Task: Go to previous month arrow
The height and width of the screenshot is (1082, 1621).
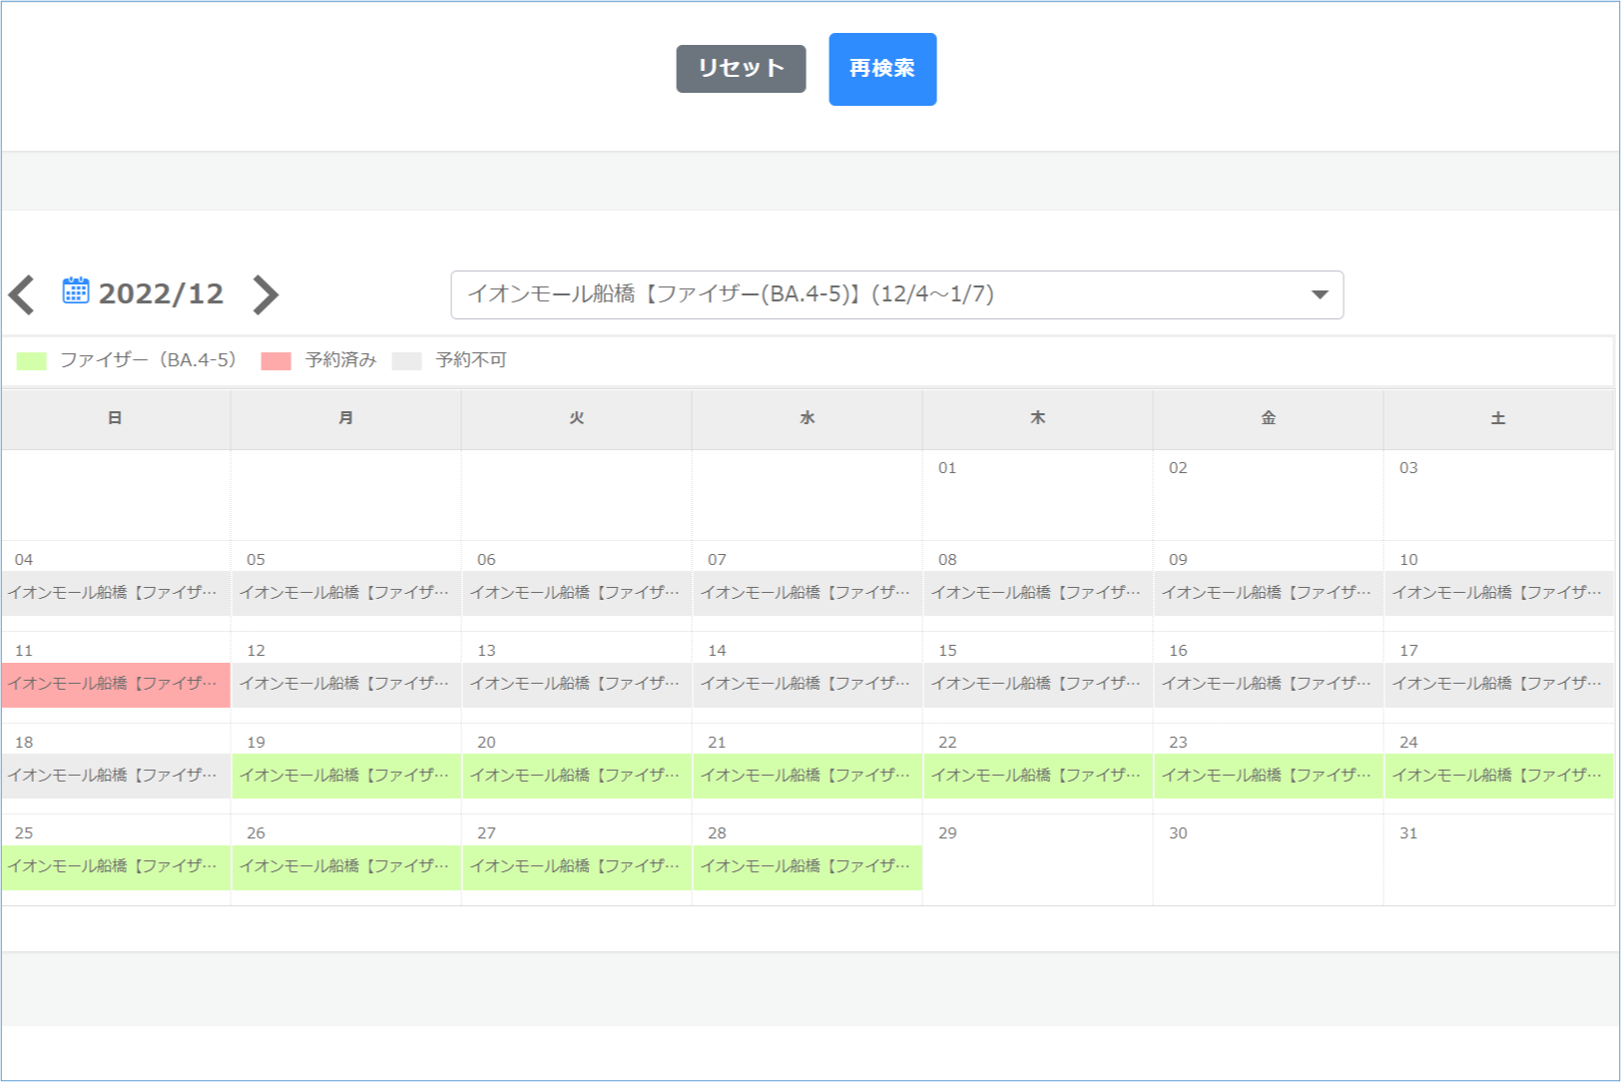Action: (22, 294)
